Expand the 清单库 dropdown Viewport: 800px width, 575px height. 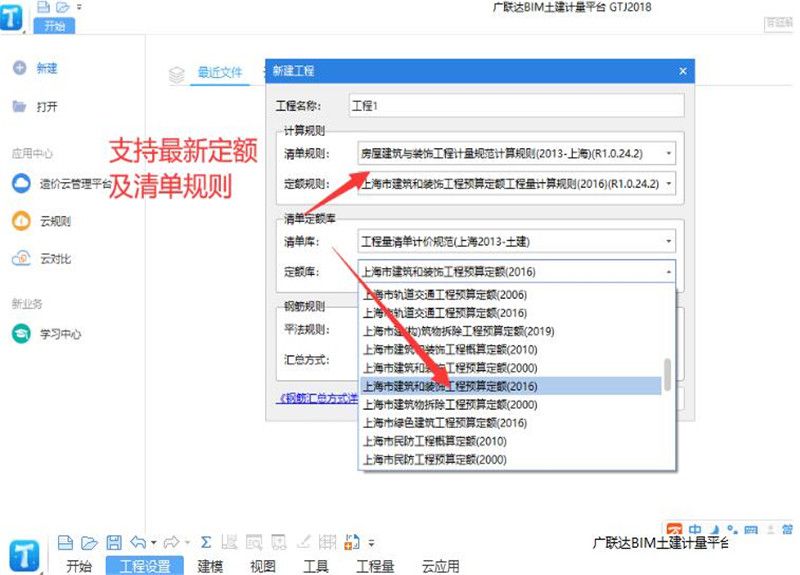668,241
